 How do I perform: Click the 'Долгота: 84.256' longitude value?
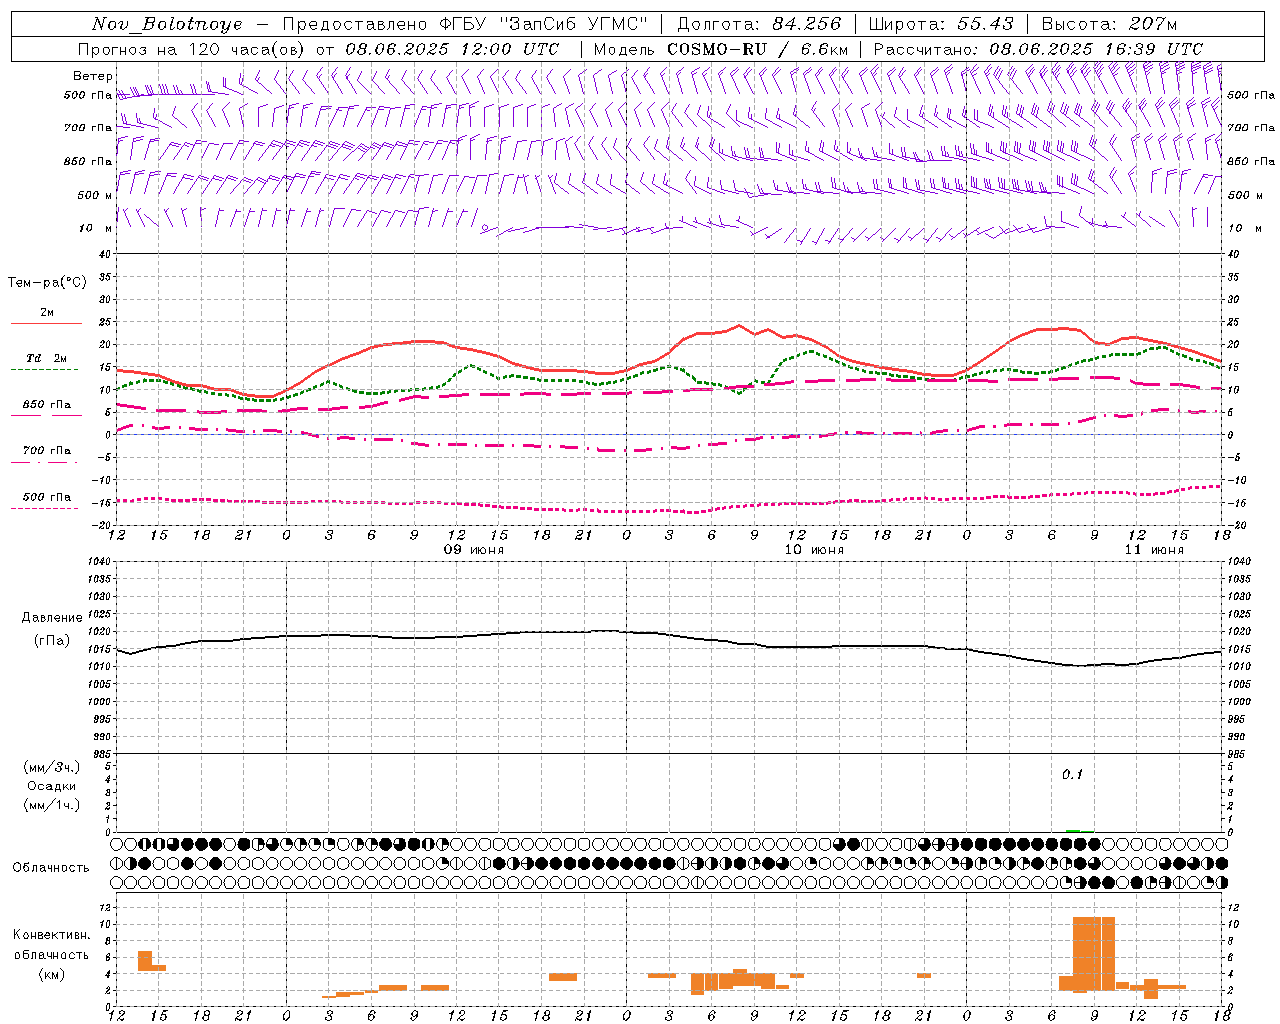(x=759, y=24)
